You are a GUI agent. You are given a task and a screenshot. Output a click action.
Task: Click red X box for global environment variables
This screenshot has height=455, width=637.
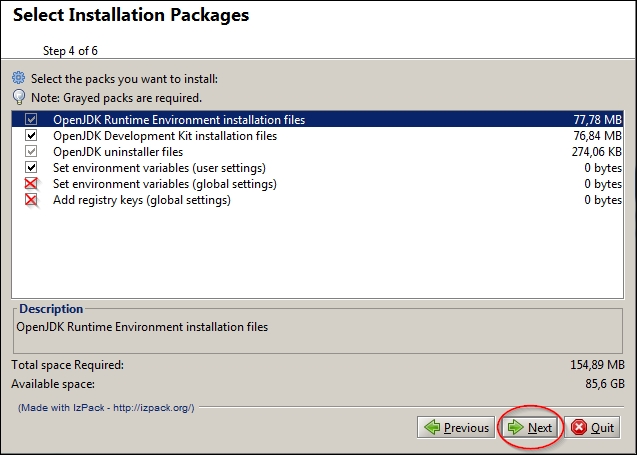pos(31,184)
